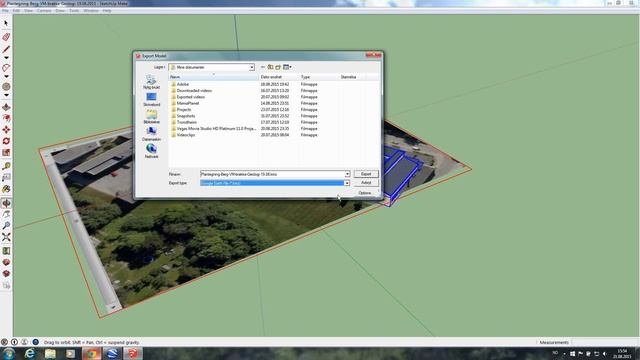Select the Eraser tool
The height and width of the screenshot is (360, 640).
(x=6, y=37)
